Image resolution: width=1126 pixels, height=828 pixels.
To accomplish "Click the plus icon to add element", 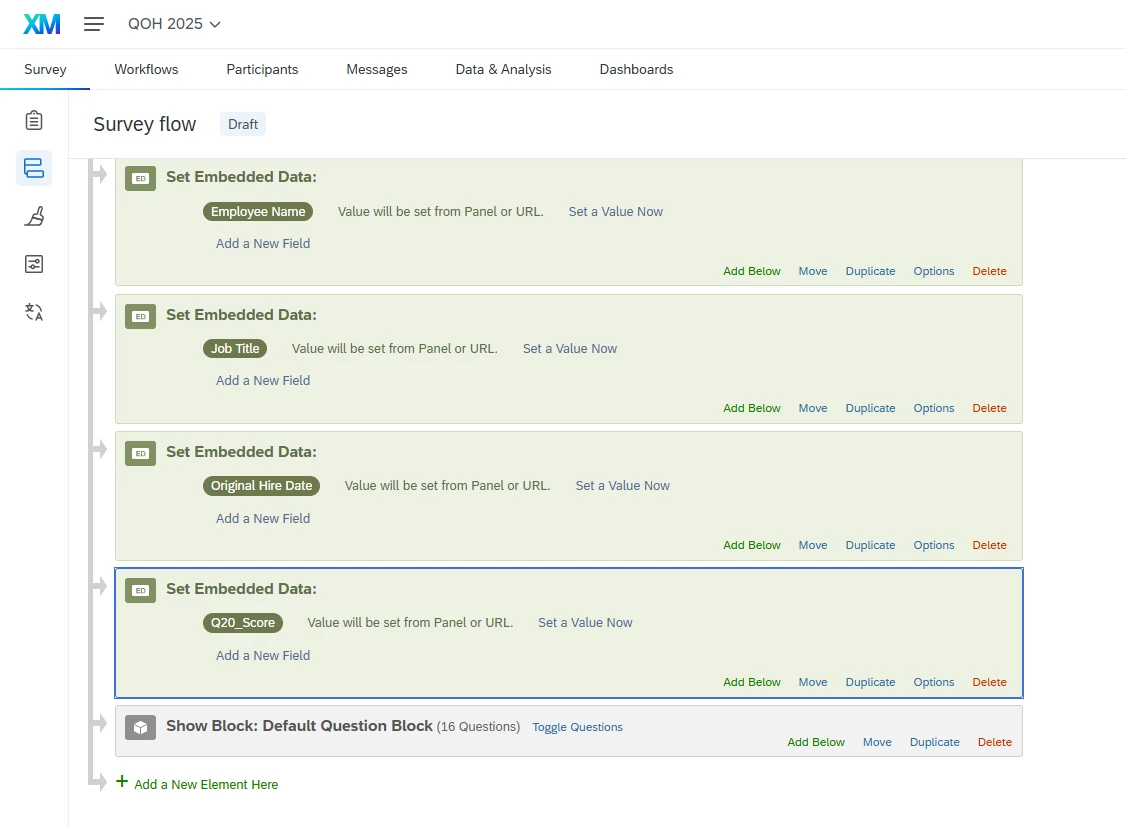I will 122,781.
